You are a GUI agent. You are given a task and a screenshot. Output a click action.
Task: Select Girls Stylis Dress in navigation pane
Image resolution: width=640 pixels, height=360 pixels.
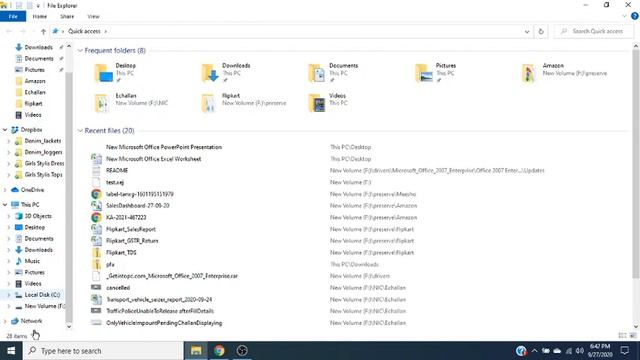click(x=44, y=163)
